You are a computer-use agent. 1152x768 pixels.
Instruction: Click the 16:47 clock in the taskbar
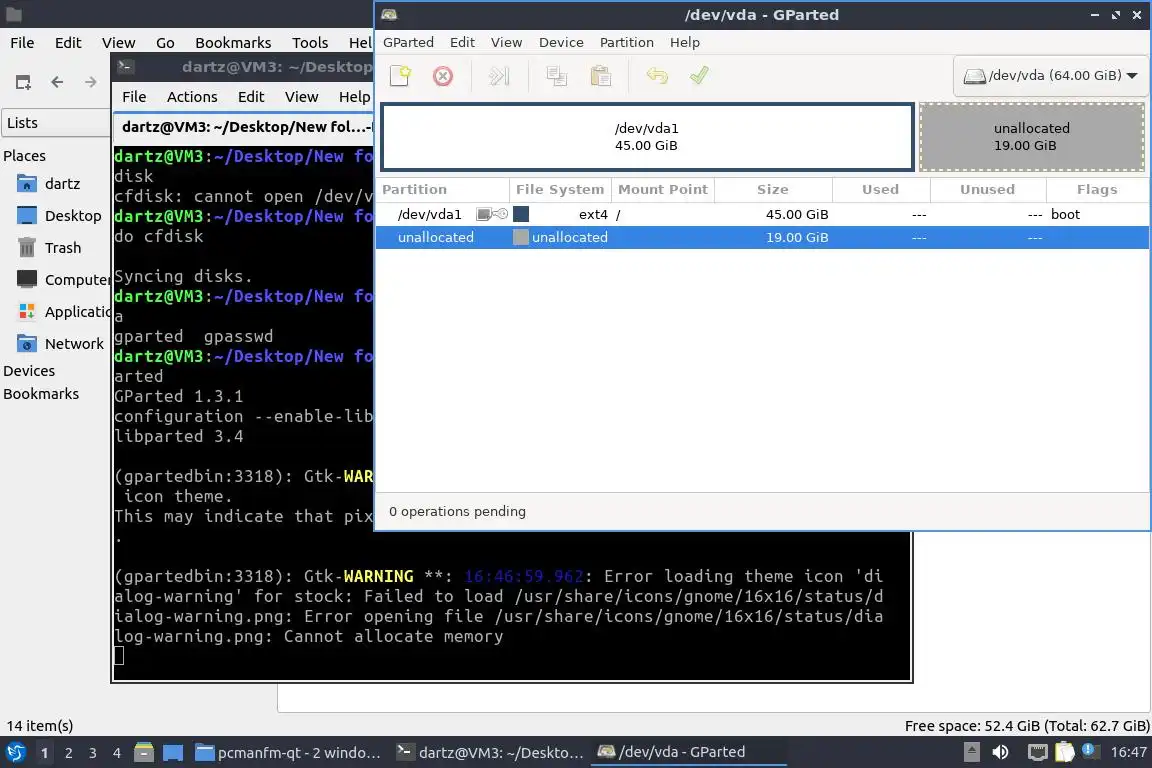(x=1128, y=753)
